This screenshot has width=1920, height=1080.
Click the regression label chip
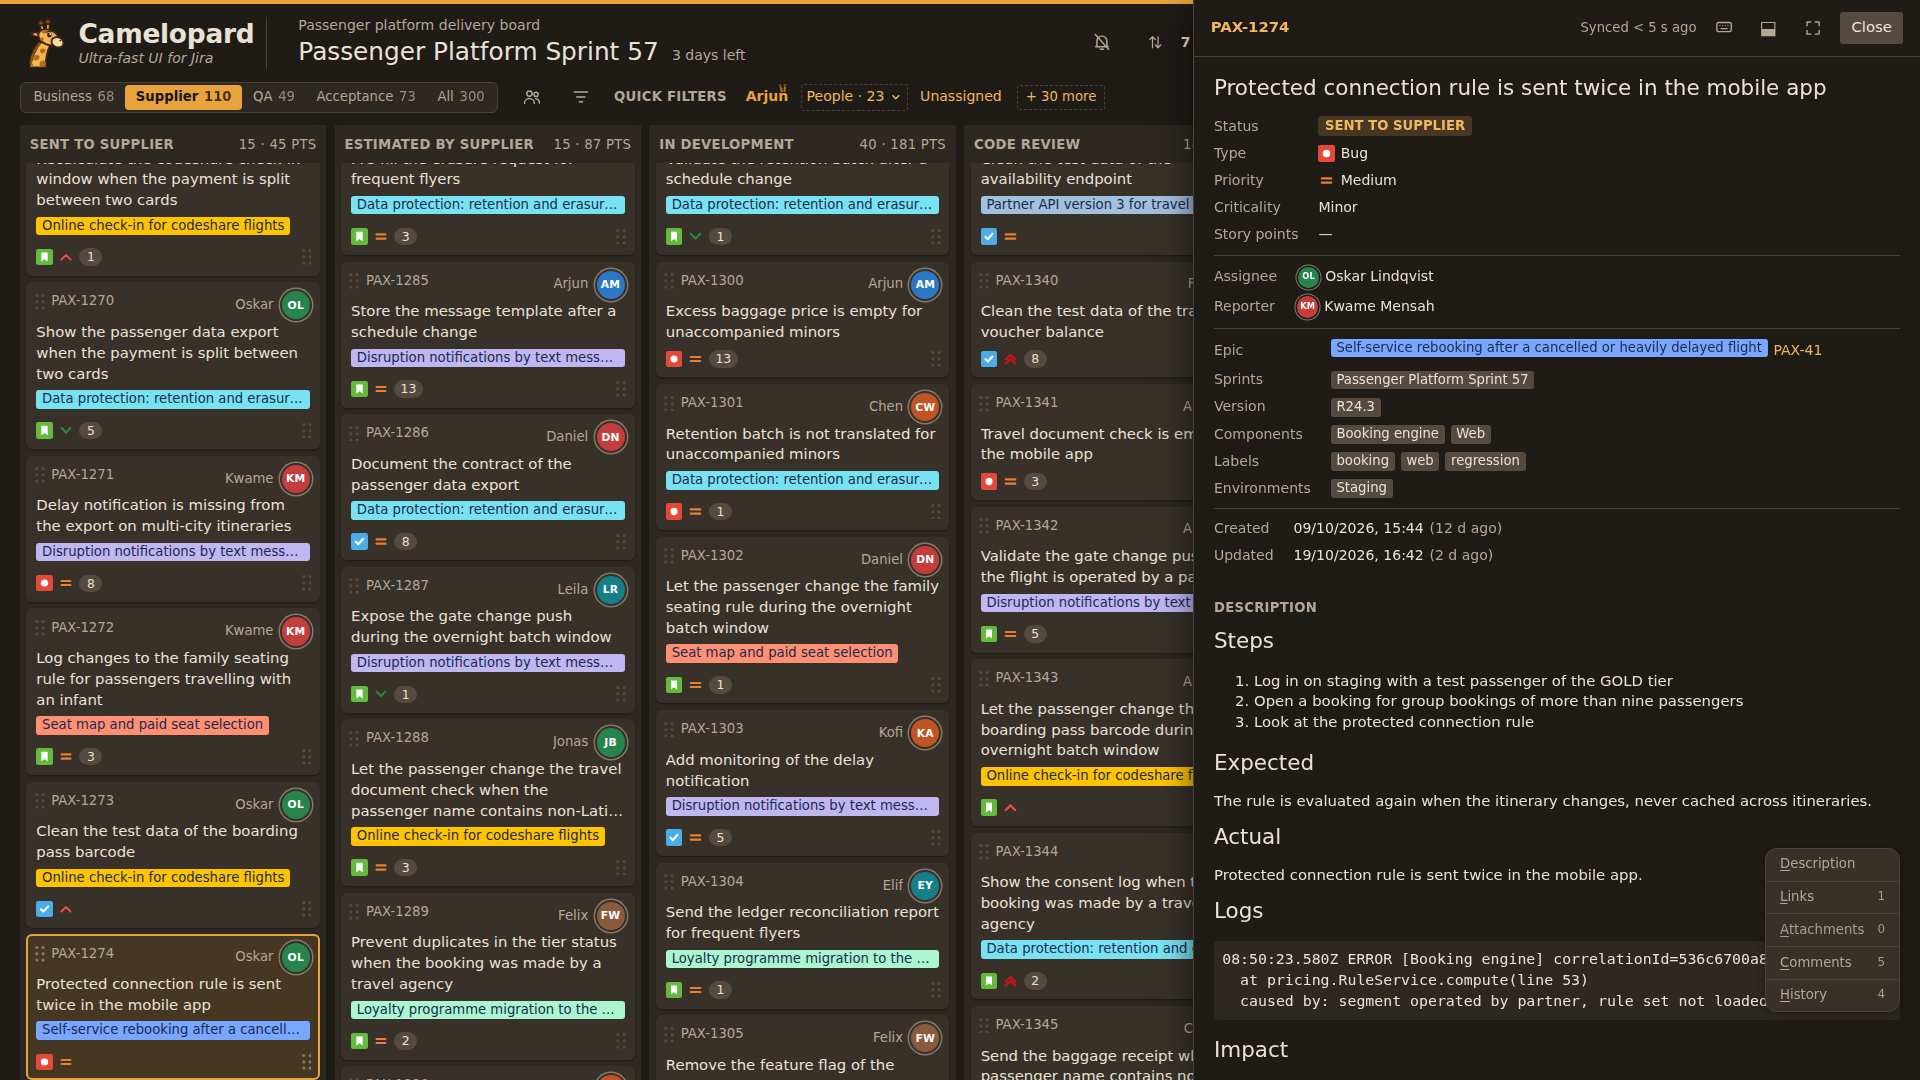point(1485,461)
